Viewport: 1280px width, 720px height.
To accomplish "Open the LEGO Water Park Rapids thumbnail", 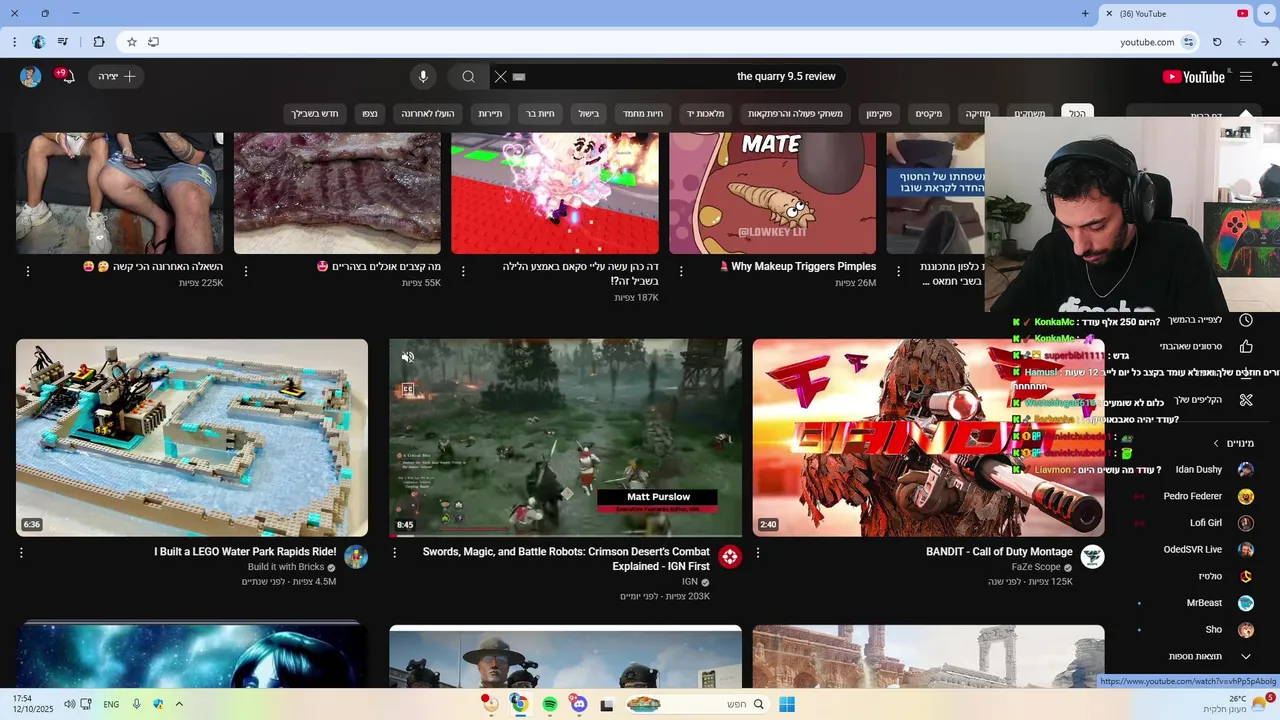I will pos(192,438).
